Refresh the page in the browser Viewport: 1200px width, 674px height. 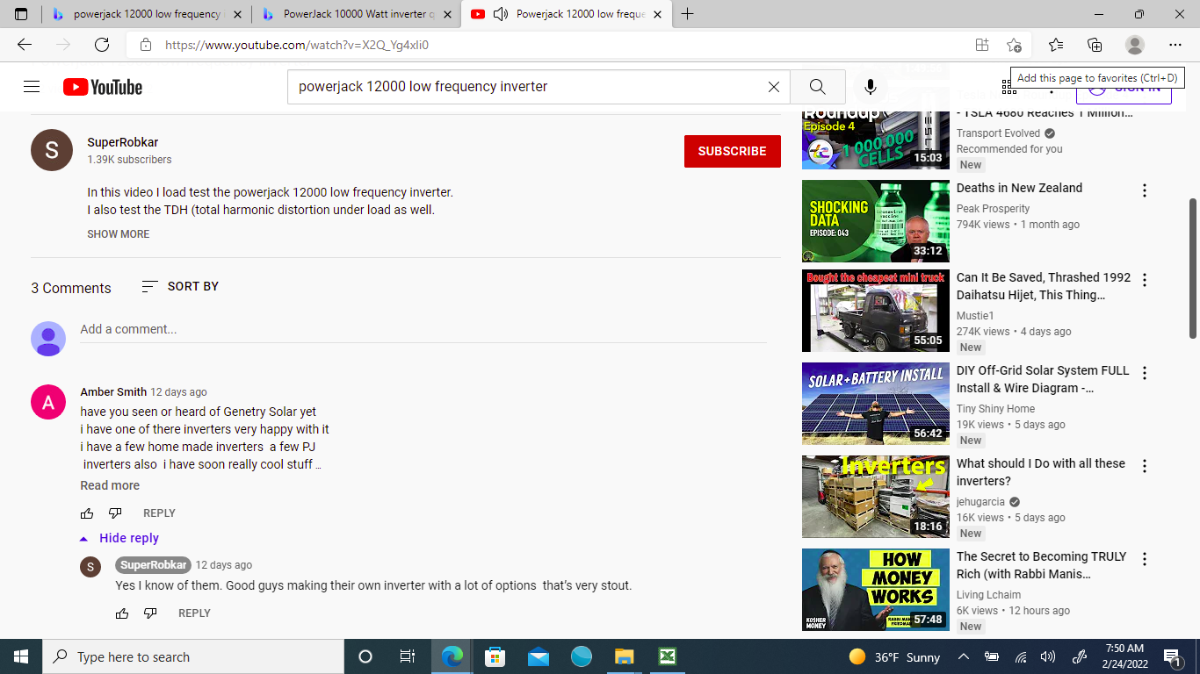pos(101,45)
